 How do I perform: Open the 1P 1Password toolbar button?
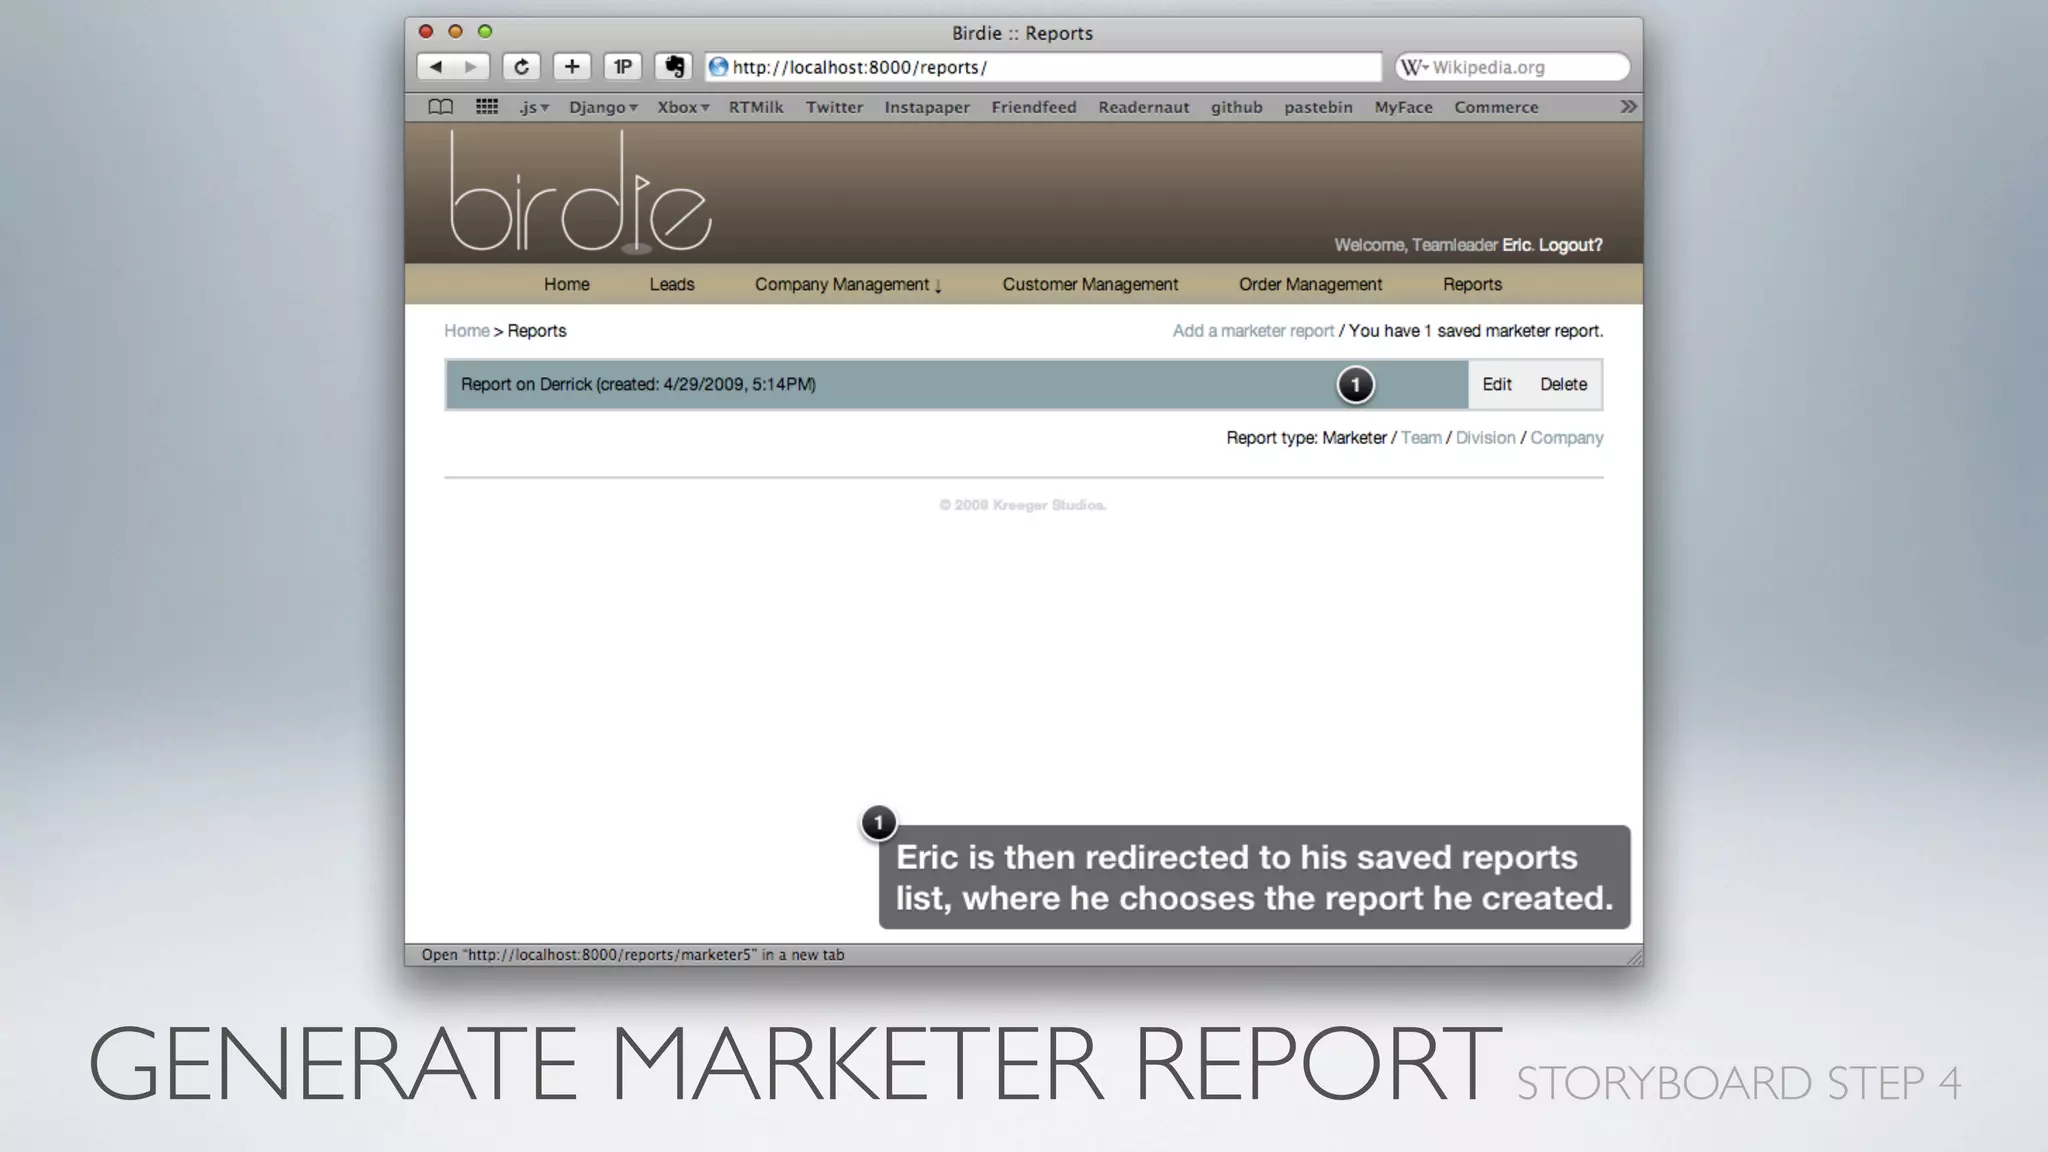coord(622,67)
